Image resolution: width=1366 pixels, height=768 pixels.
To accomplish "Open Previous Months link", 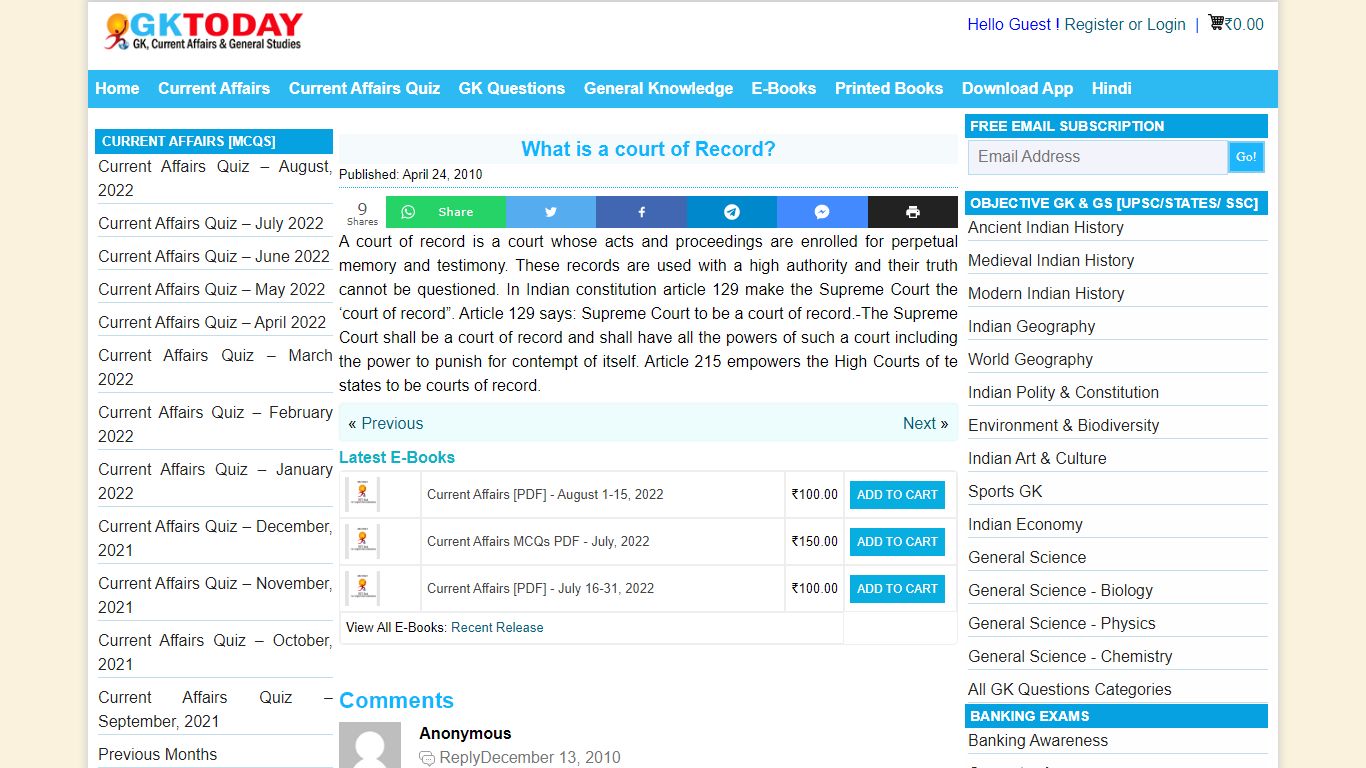I will 157,754.
